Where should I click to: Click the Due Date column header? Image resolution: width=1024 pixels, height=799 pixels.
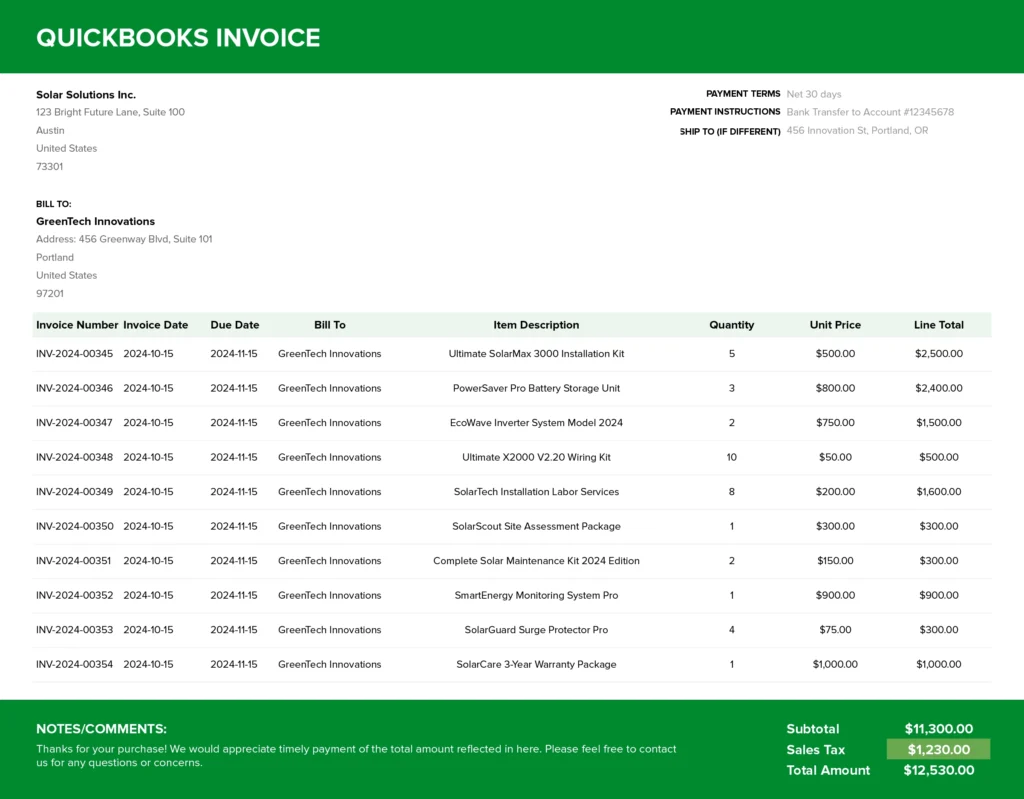[x=234, y=325]
